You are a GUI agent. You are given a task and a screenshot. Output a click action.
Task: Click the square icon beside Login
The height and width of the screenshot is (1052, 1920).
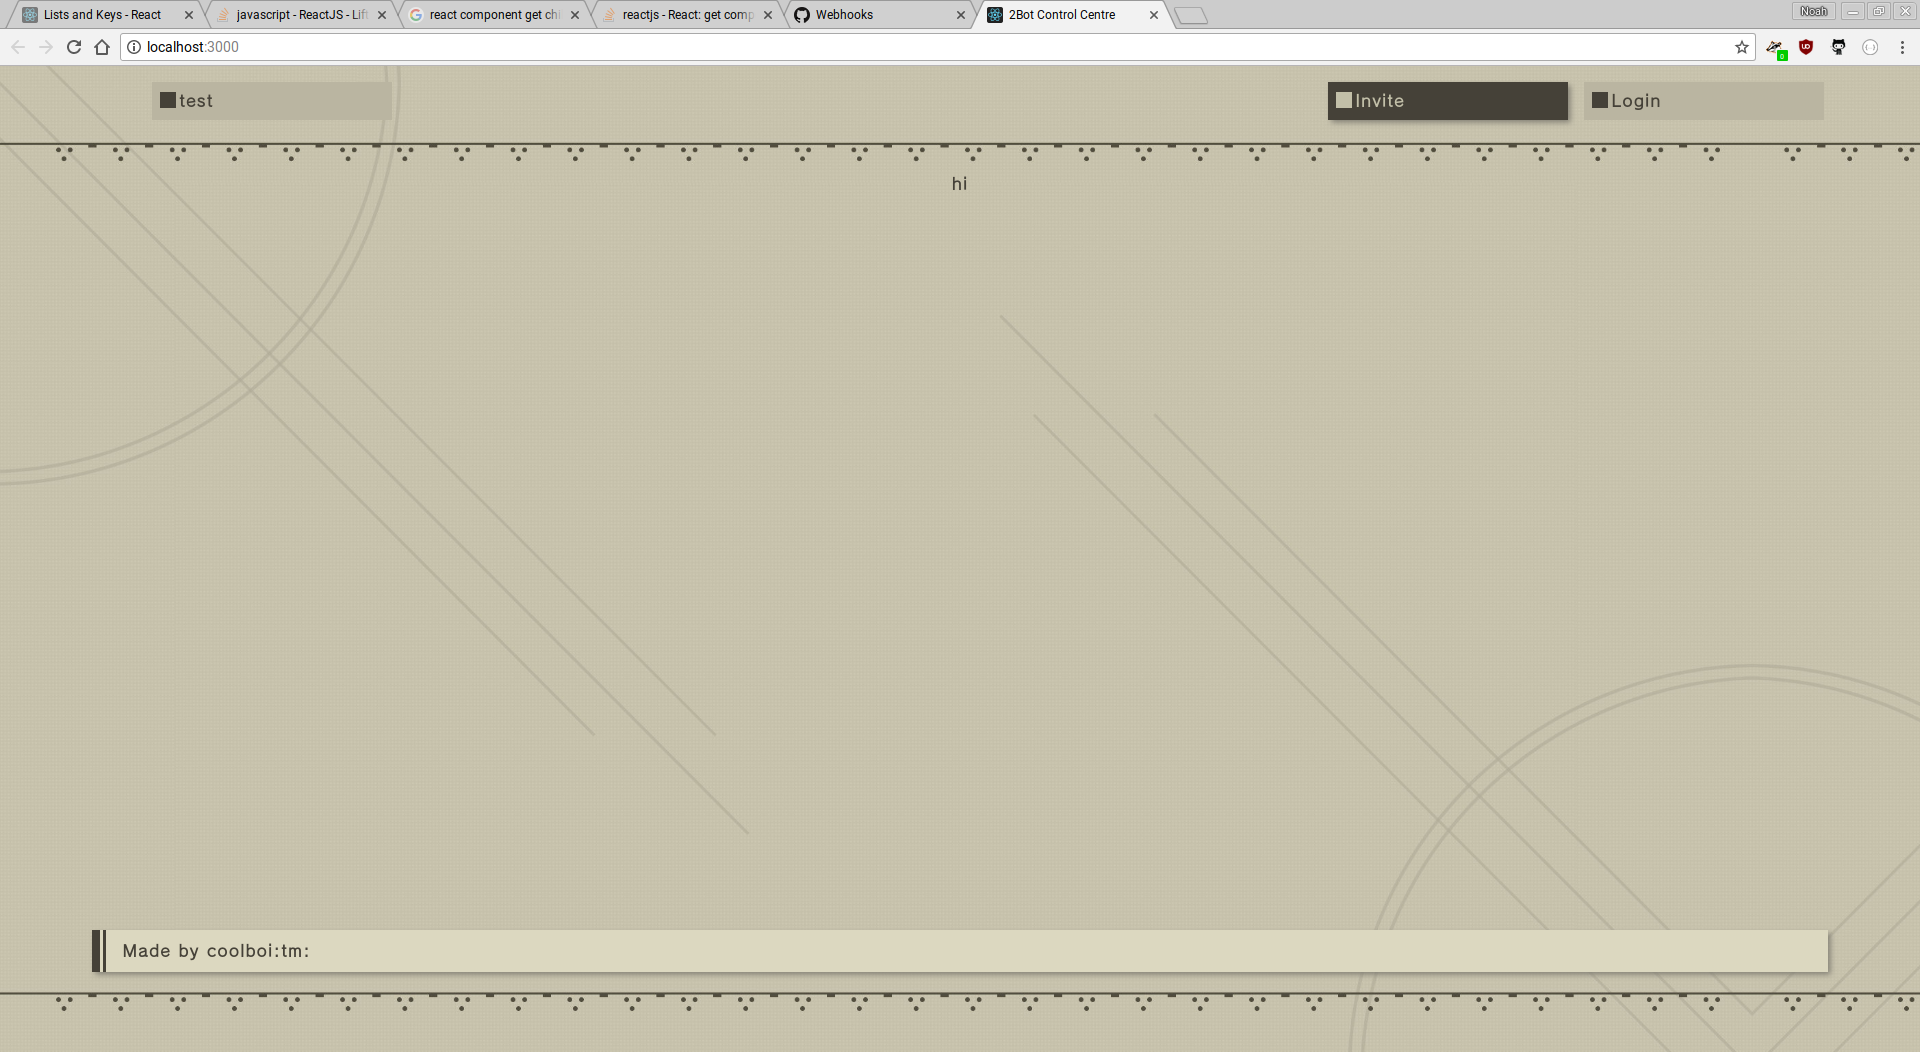(x=1600, y=100)
